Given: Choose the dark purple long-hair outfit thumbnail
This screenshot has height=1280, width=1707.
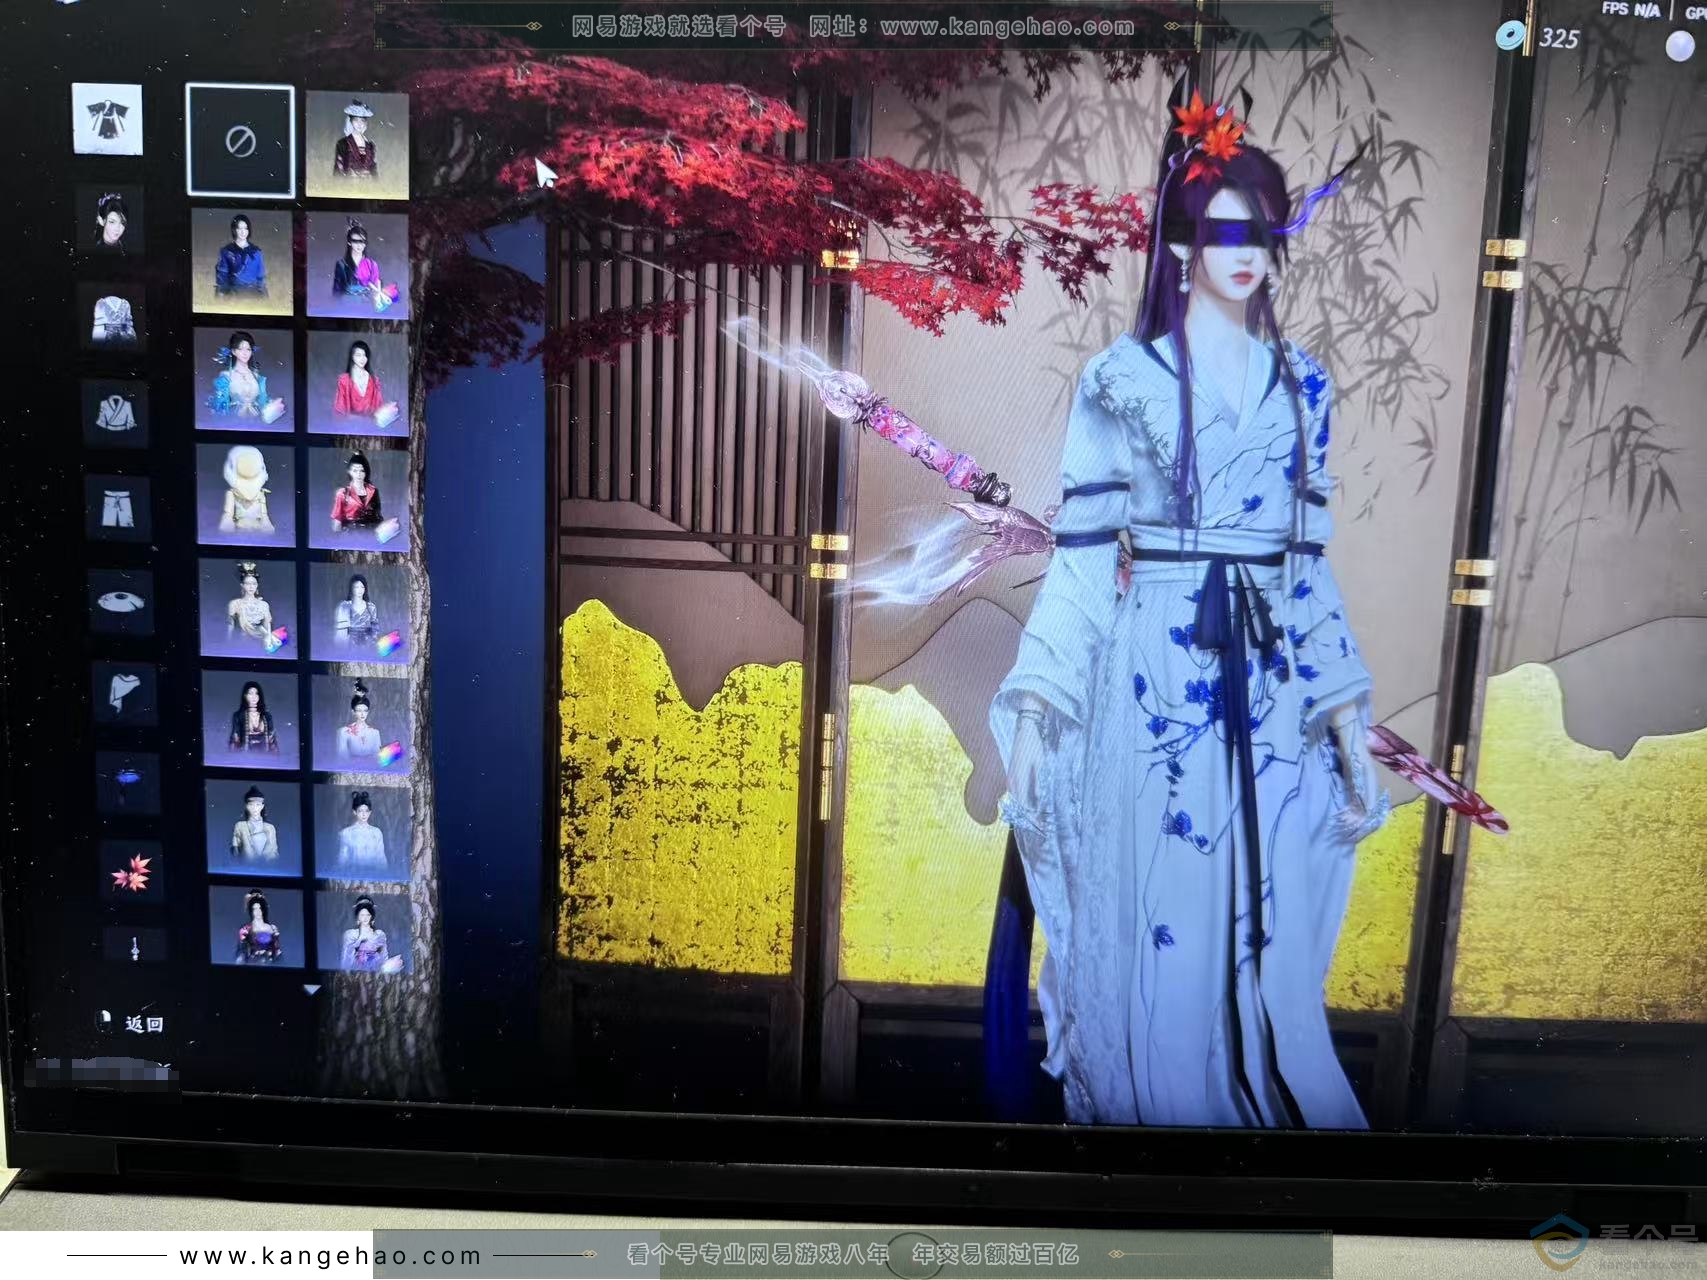Looking at the screenshot, I should [251, 719].
